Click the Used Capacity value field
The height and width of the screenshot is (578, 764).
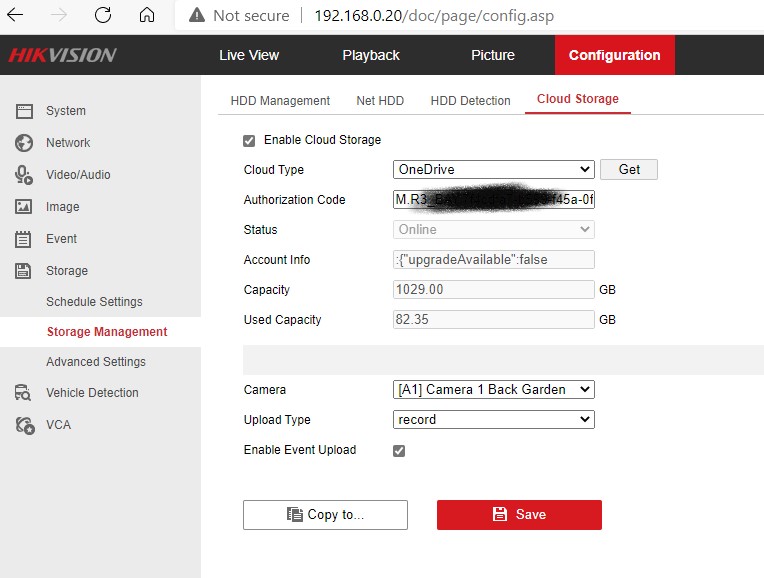pos(494,320)
